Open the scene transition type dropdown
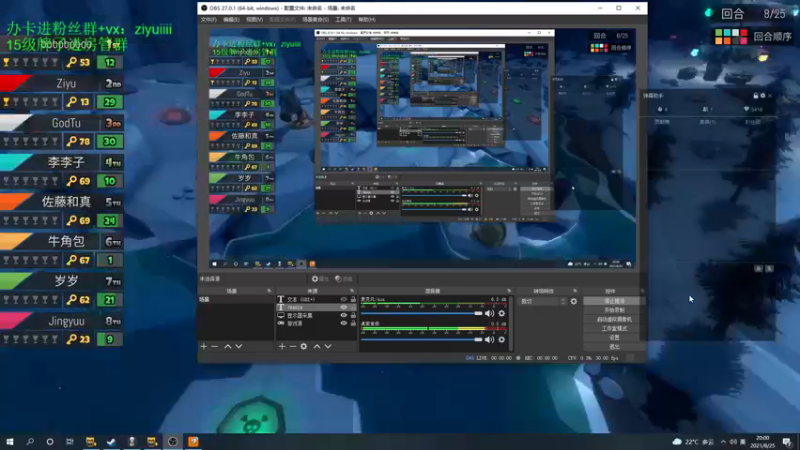800x450 pixels. (542, 302)
